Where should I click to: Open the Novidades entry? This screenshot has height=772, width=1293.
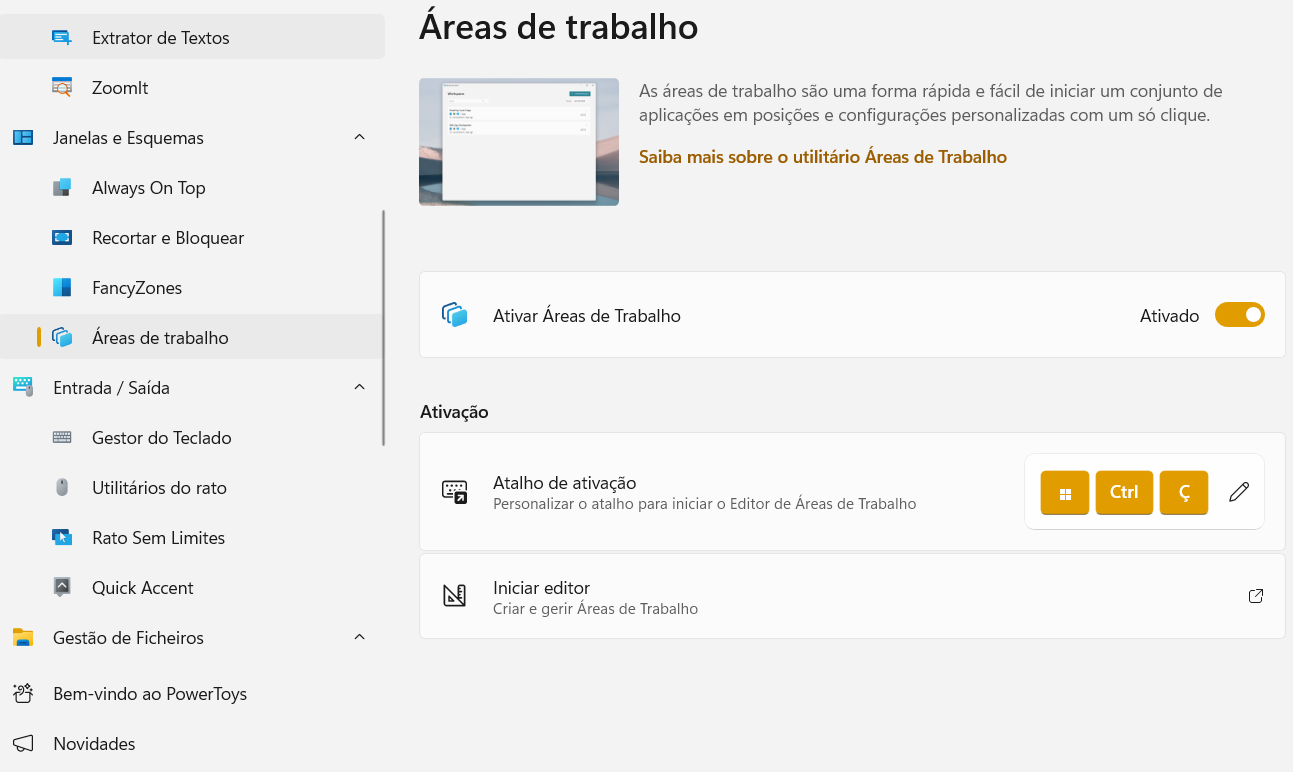192,744
